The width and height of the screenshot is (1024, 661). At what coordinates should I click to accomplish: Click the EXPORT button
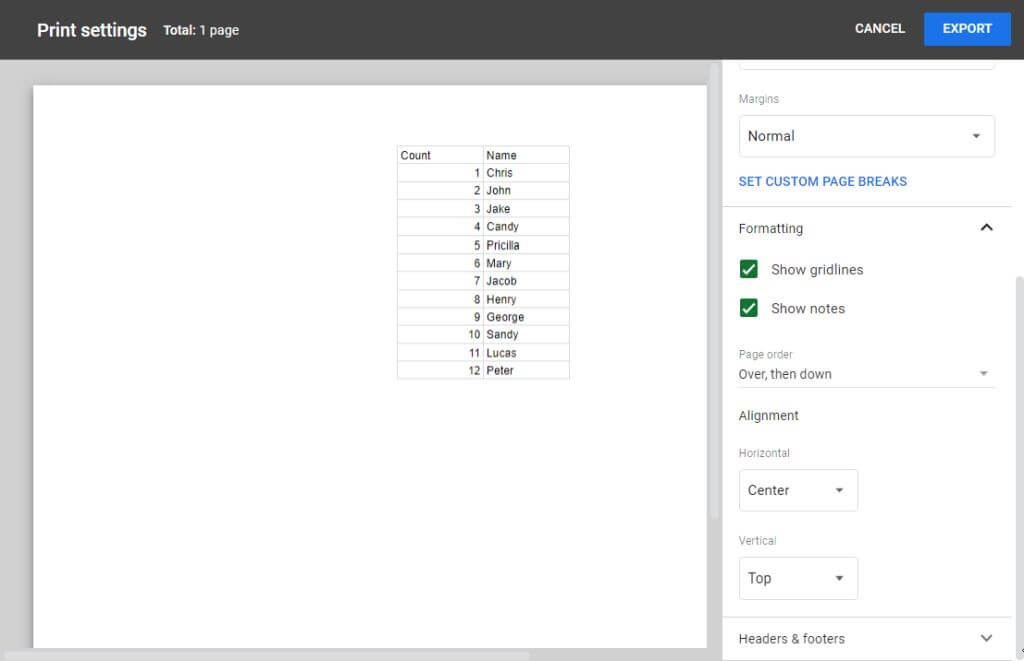click(x=967, y=29)
